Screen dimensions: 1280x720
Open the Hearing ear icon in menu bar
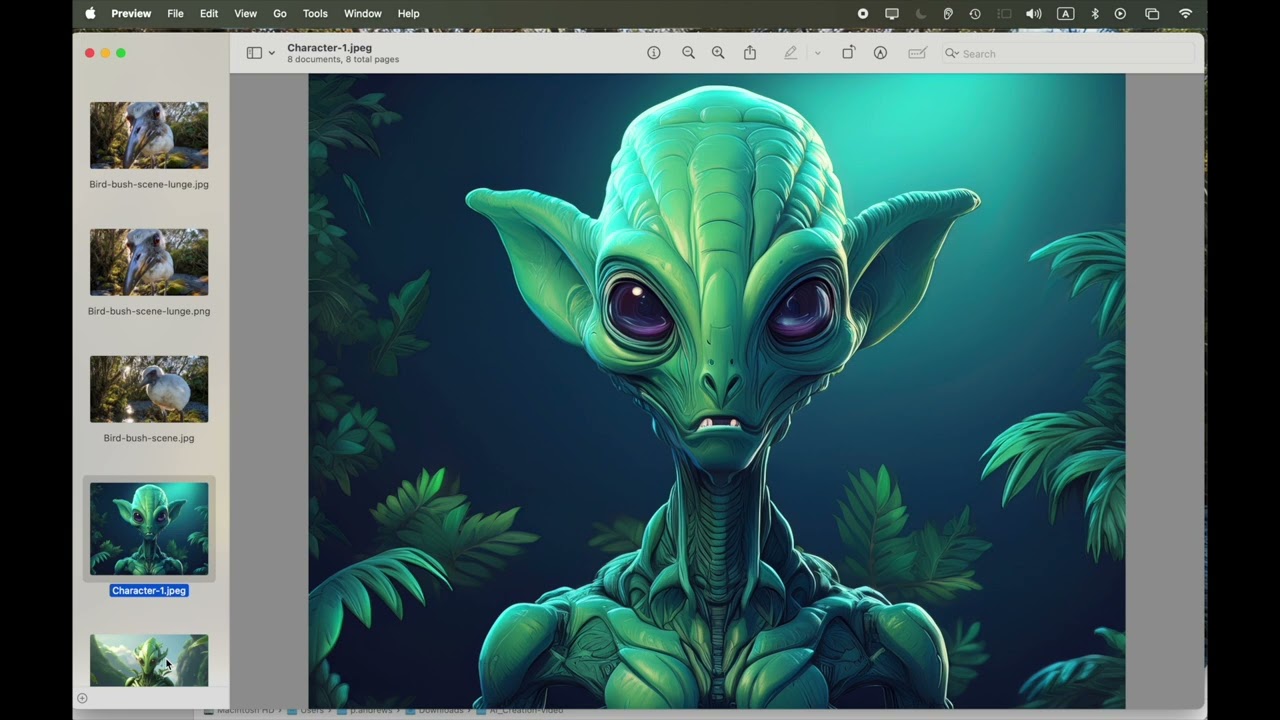tap(948, 14)
